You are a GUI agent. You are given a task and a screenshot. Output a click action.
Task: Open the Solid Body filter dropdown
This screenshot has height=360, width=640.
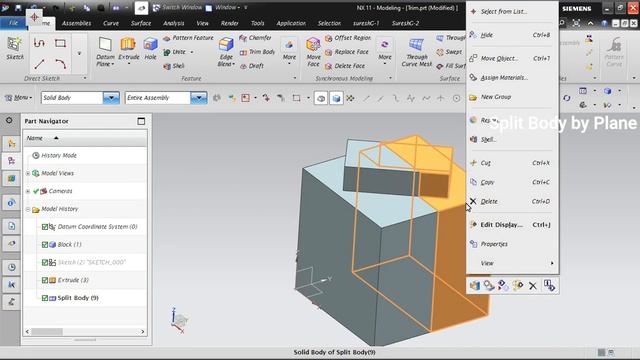coord(111,98)
